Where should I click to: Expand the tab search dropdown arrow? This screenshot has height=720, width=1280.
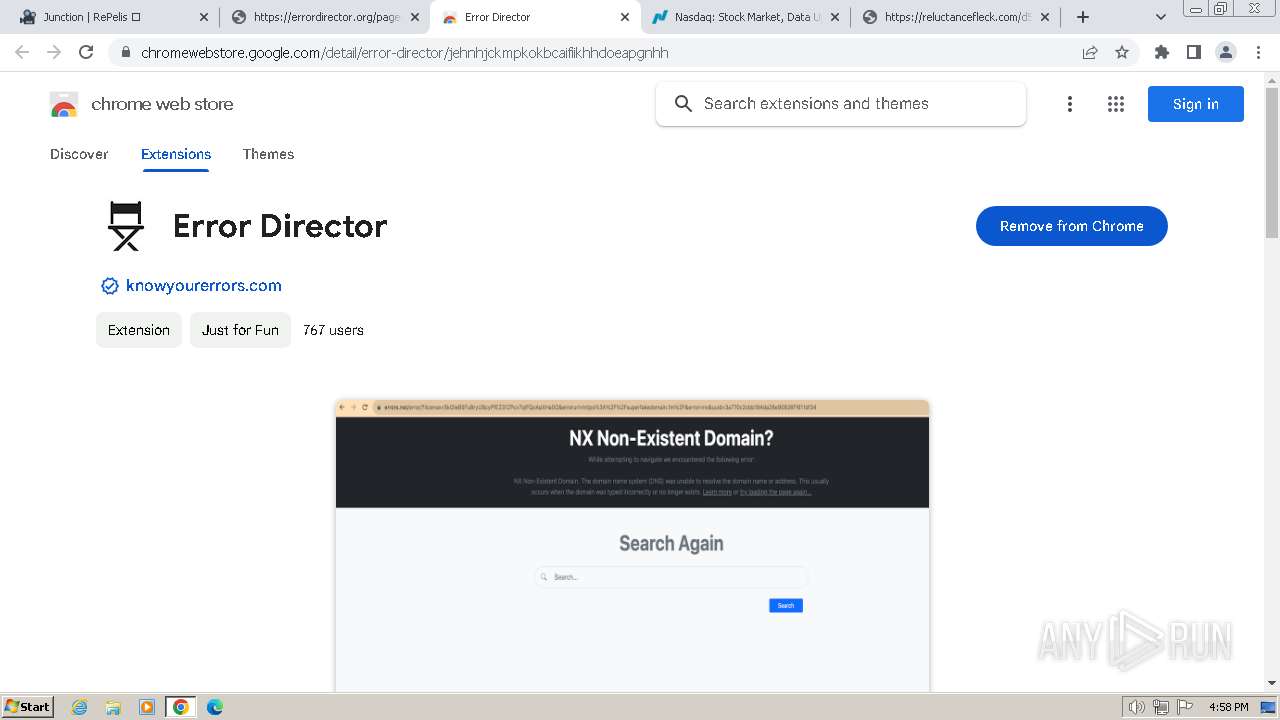coord(1160,17)
